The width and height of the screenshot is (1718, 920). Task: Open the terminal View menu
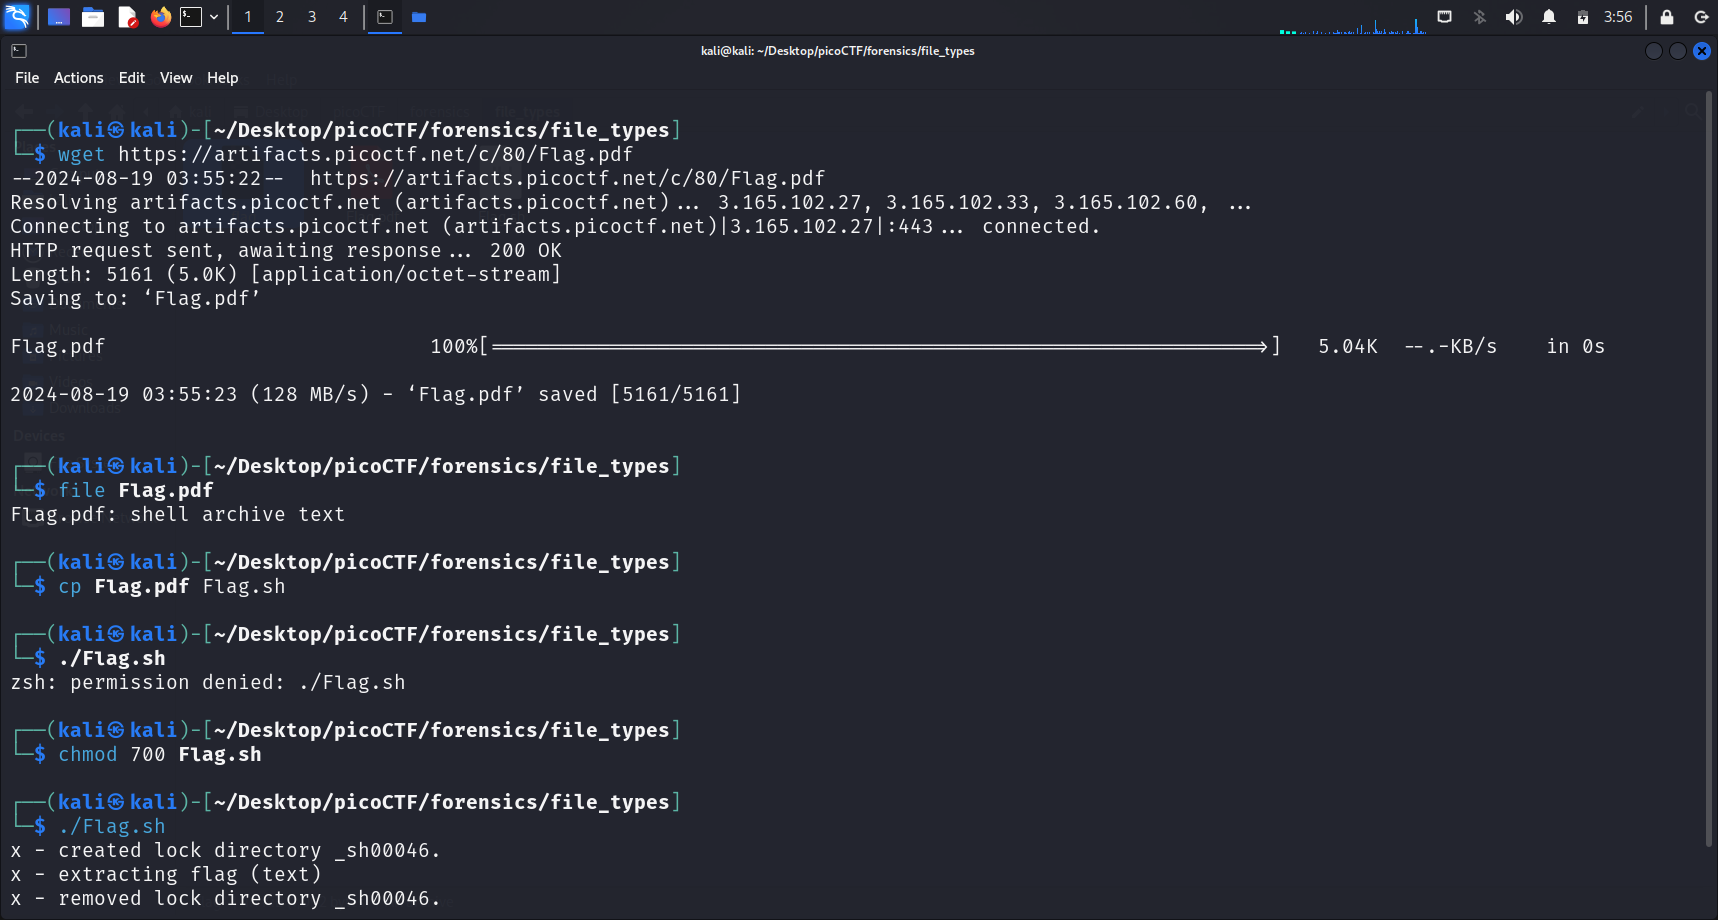tap(176, 78)
